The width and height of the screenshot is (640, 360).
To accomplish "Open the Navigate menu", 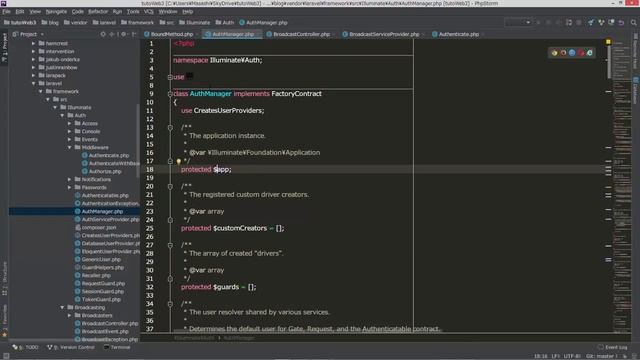I will (56, 11).
